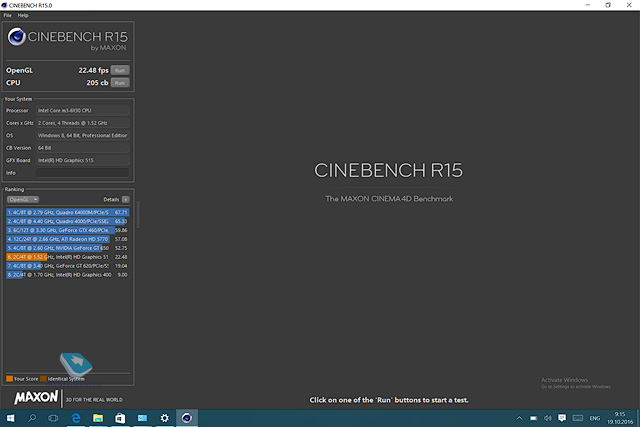
Task: Select ranking row 4 ATI Radeon HD 5770
Action: tap(67, 239)
